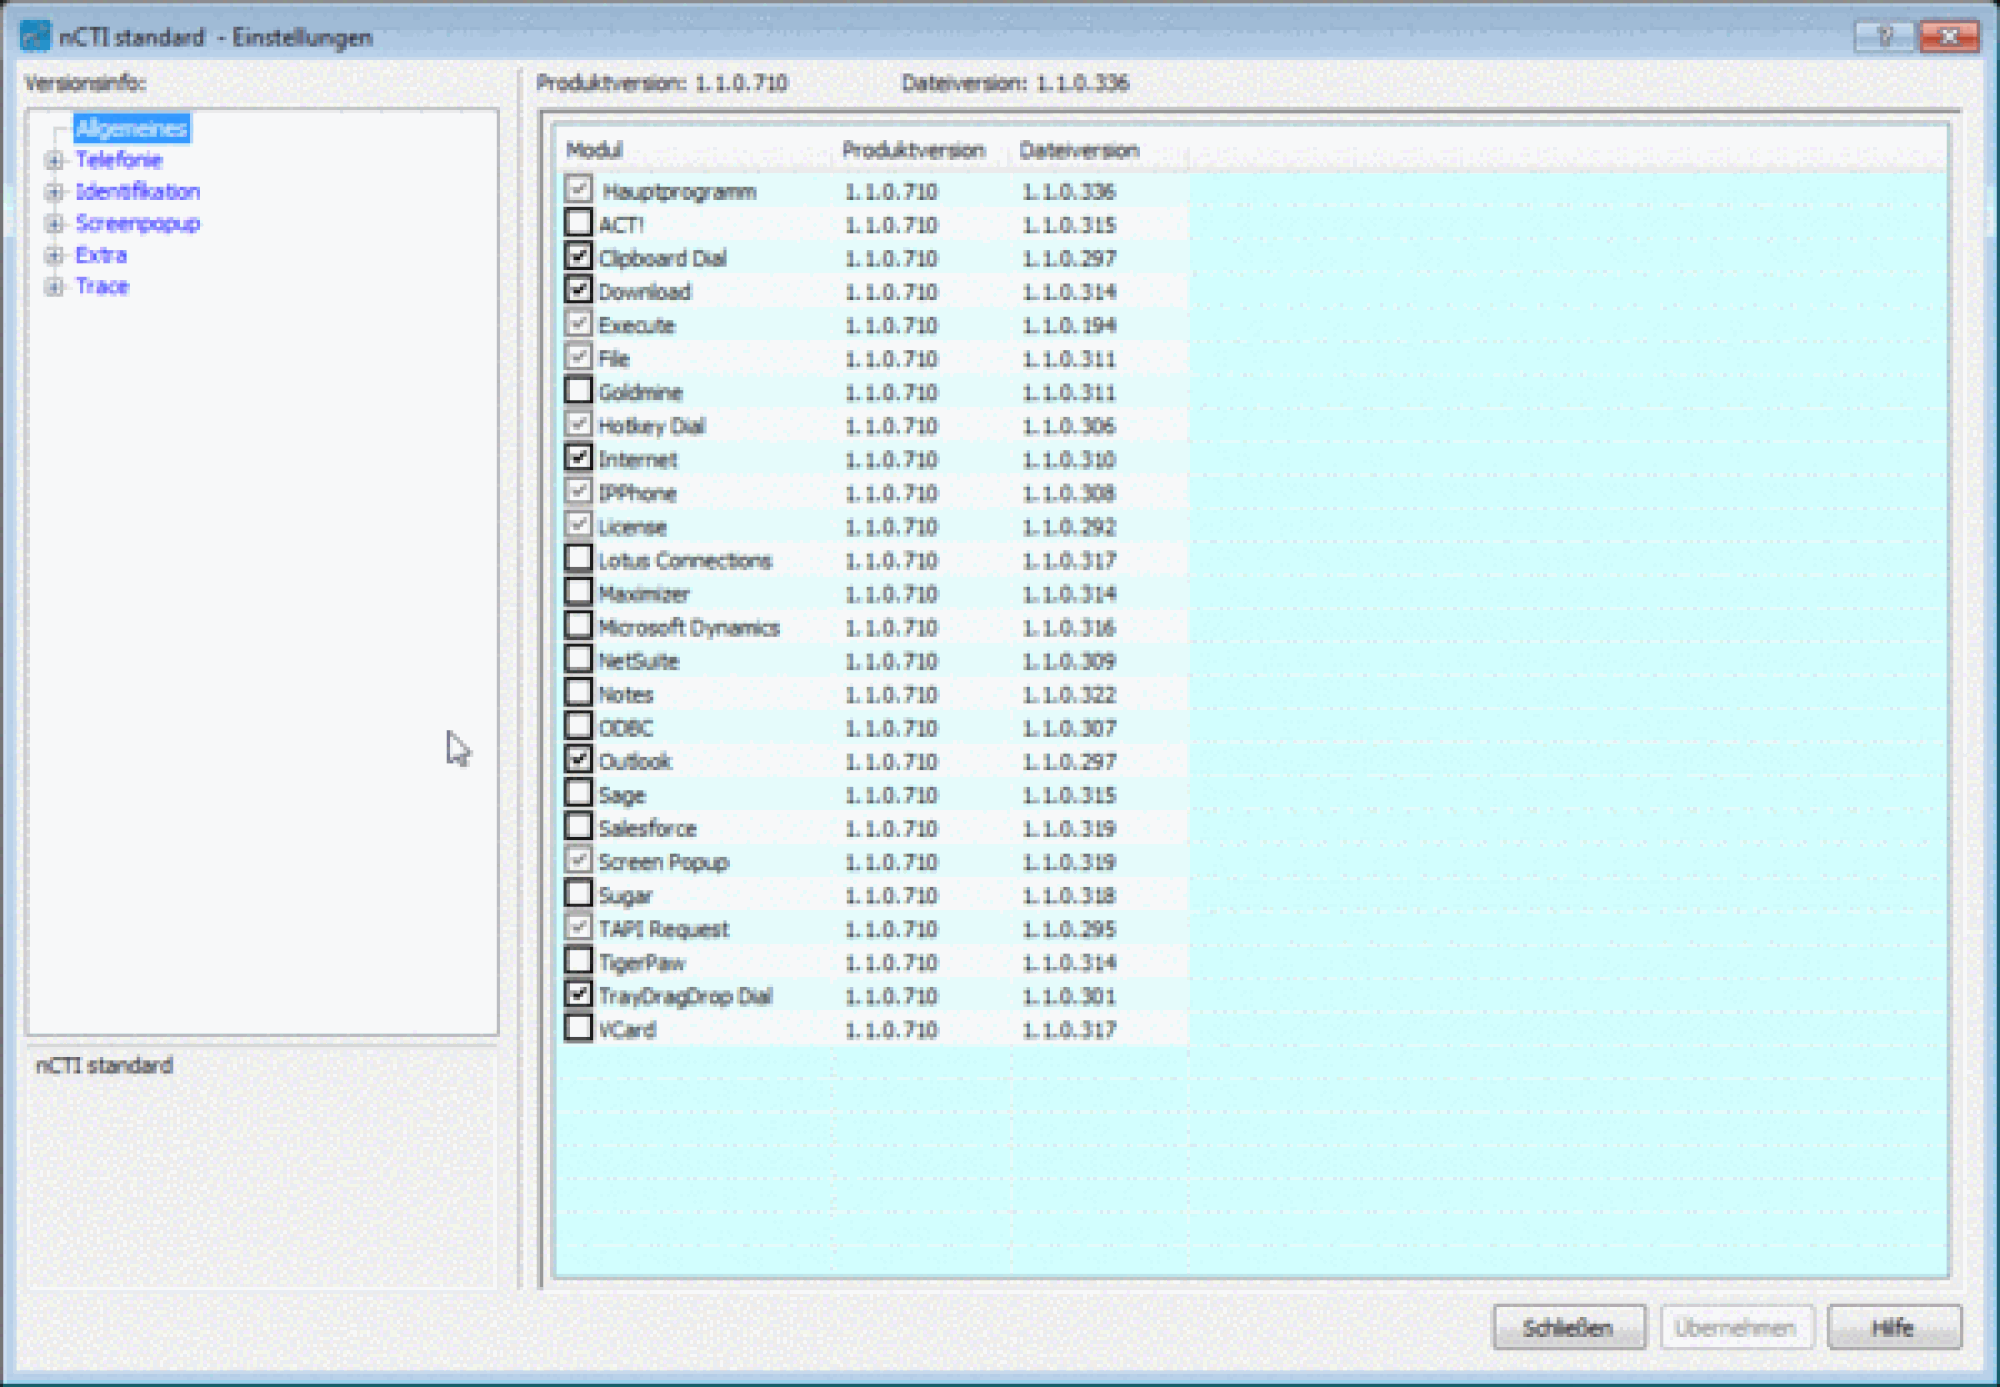Select the Extra tree item
Viewport: 2000px width, 1387px height.
coord(101,255)
